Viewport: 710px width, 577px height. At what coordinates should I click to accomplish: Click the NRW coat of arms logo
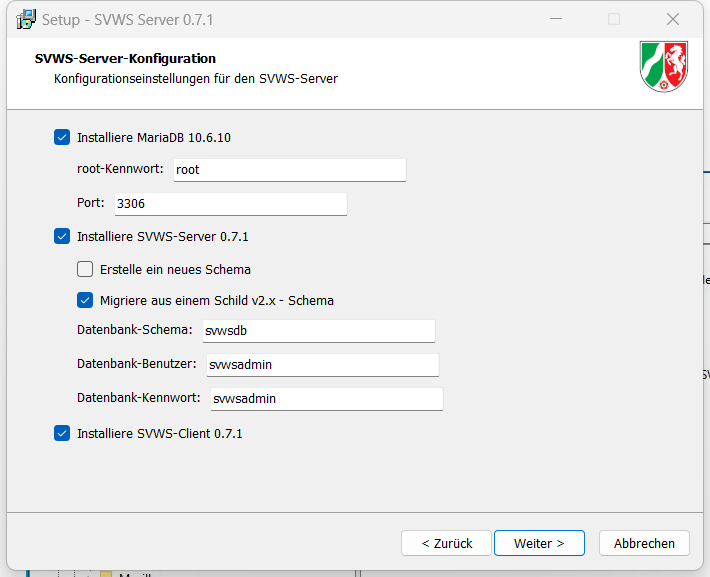664,67
